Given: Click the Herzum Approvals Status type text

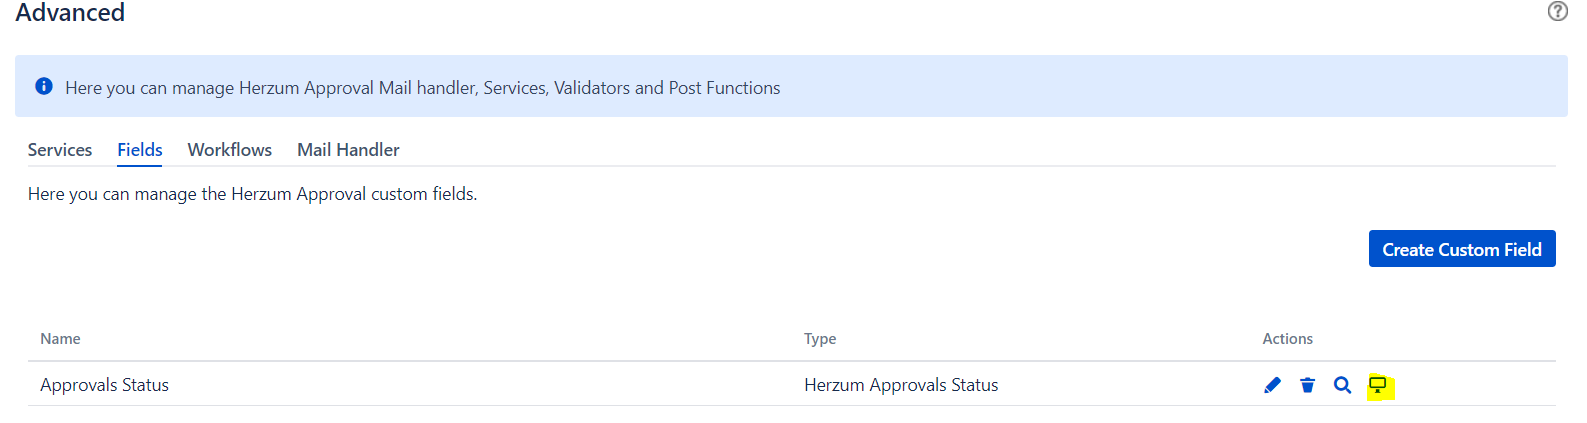Looking at the screenshot, I should 901,385.
